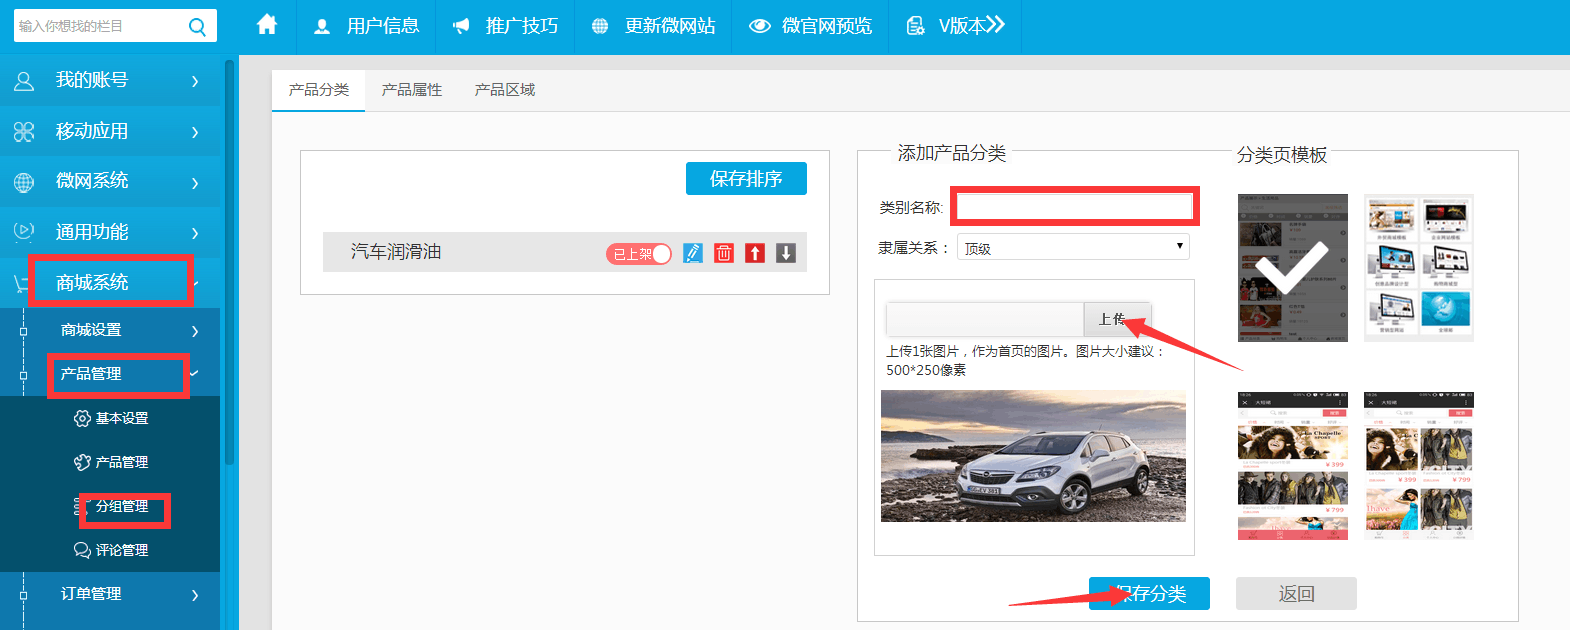
Task: Select the checked first category page template
Action: [x=1292, y=268]
